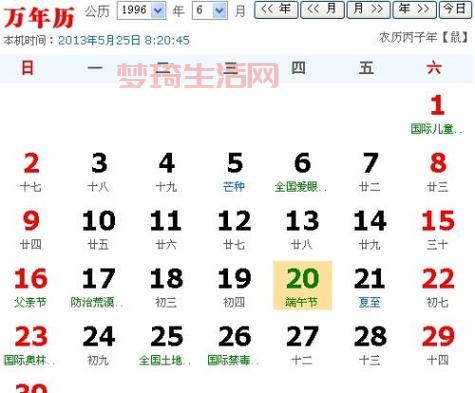Select date 11 with lunar 廿六
Screen dimensions: 475x393
(x=167, y=230)
